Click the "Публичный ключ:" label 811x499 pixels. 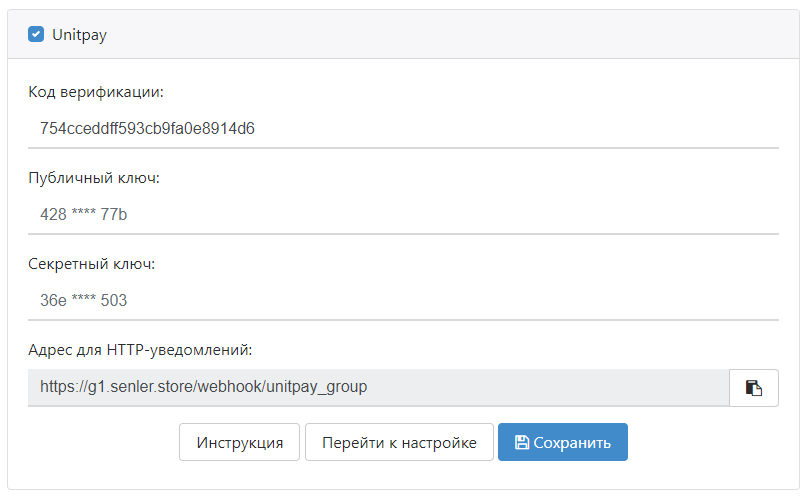[94, 178]
